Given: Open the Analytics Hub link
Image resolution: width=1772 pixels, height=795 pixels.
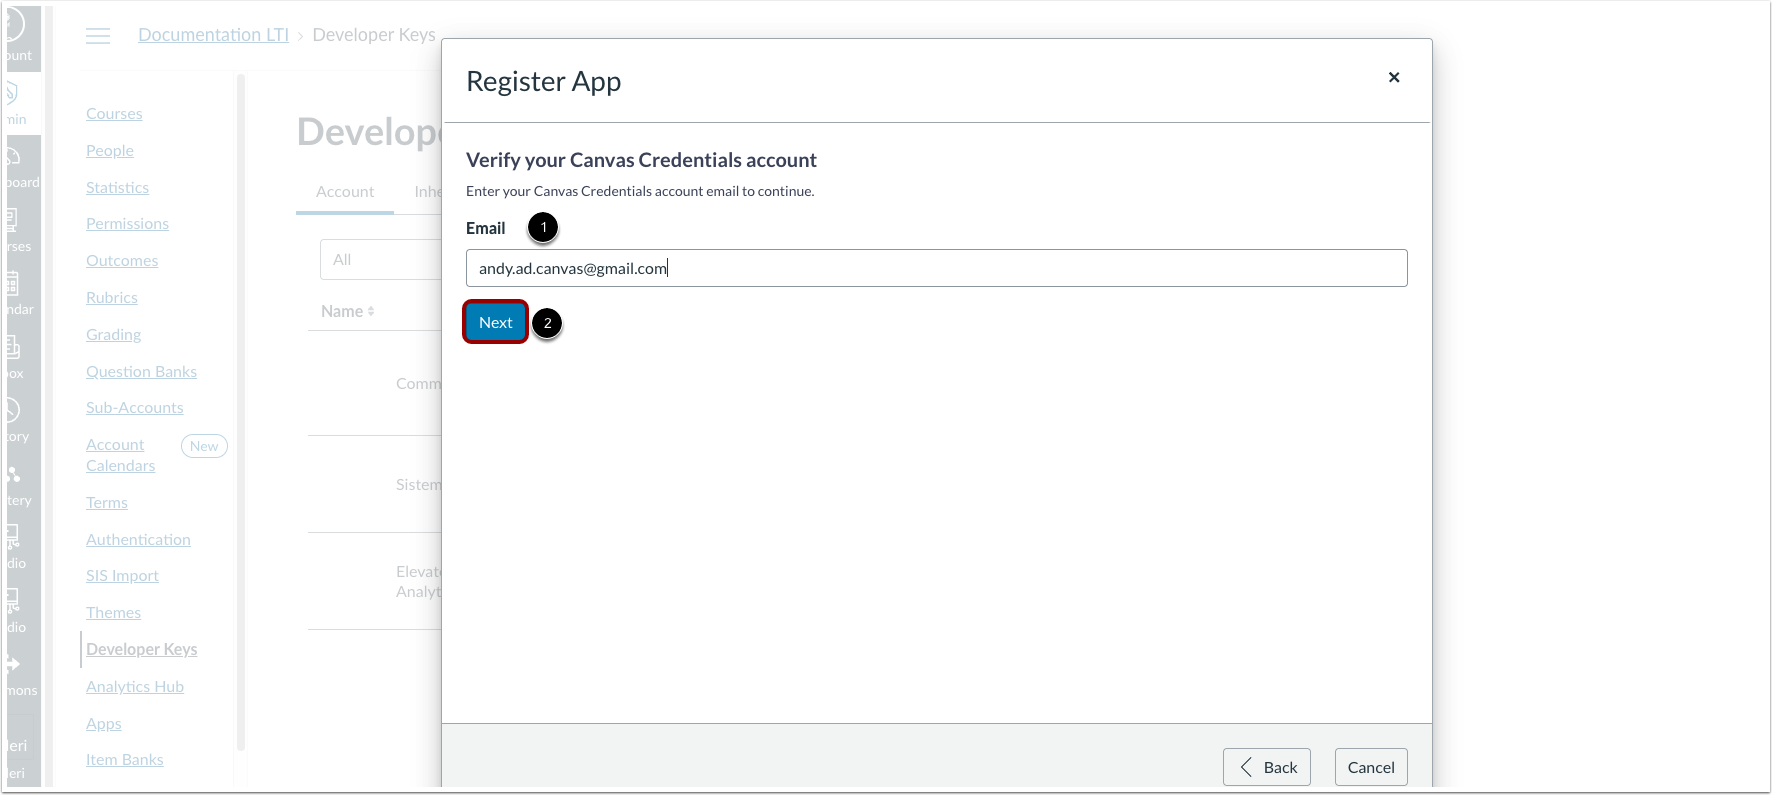Looking at the screenshot, I should pyautogui.click(x=135, y=687).
